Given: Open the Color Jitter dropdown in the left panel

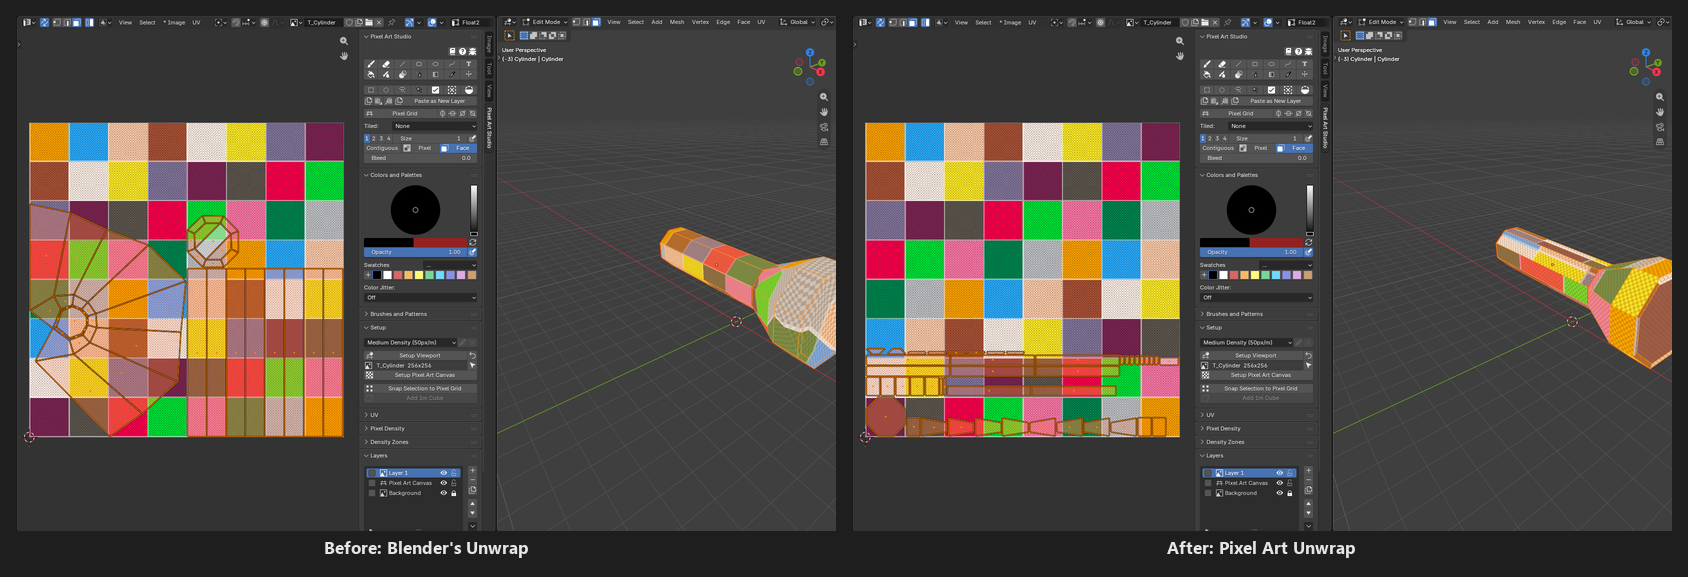Looking at the screenshot, I should tap(421, 297).
